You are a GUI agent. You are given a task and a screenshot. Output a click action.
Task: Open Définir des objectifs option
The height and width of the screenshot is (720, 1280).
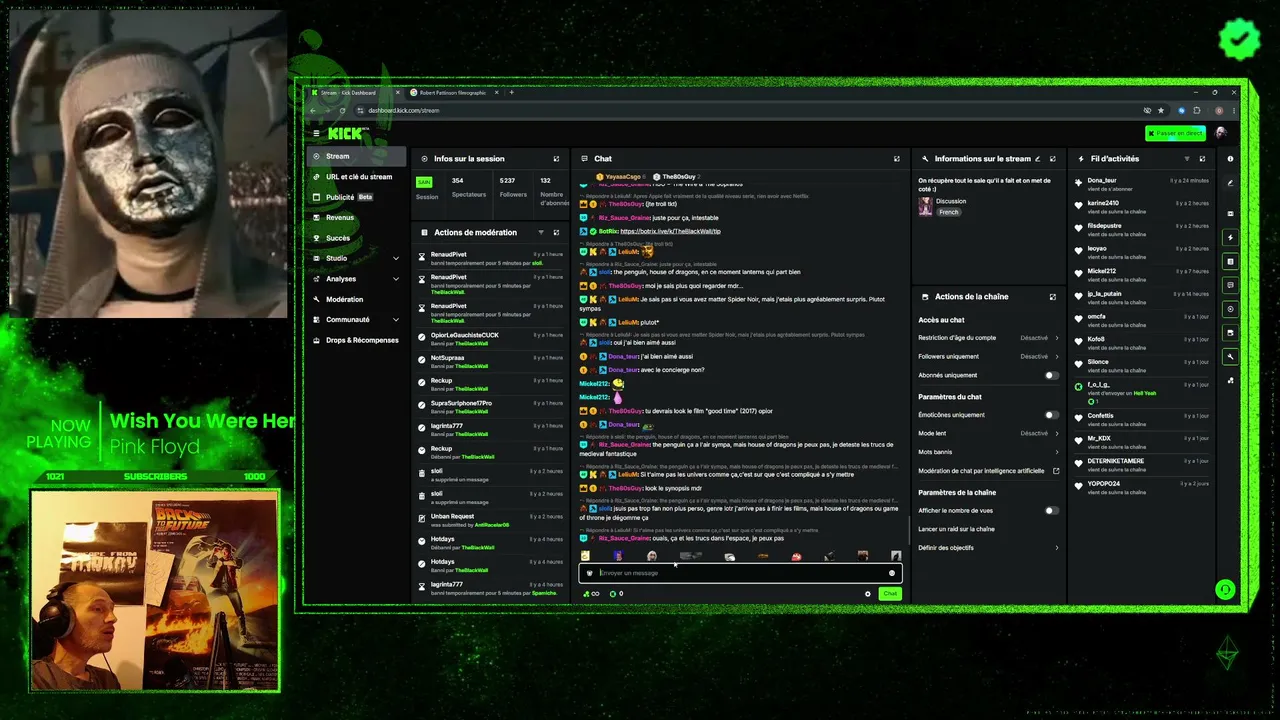click(988, 548)
